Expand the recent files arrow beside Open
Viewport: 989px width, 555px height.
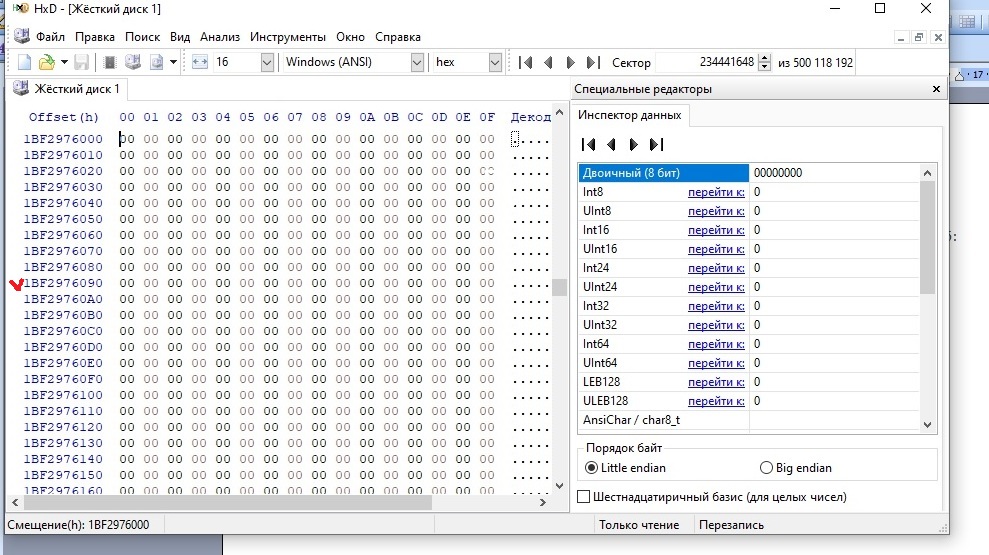64,62
